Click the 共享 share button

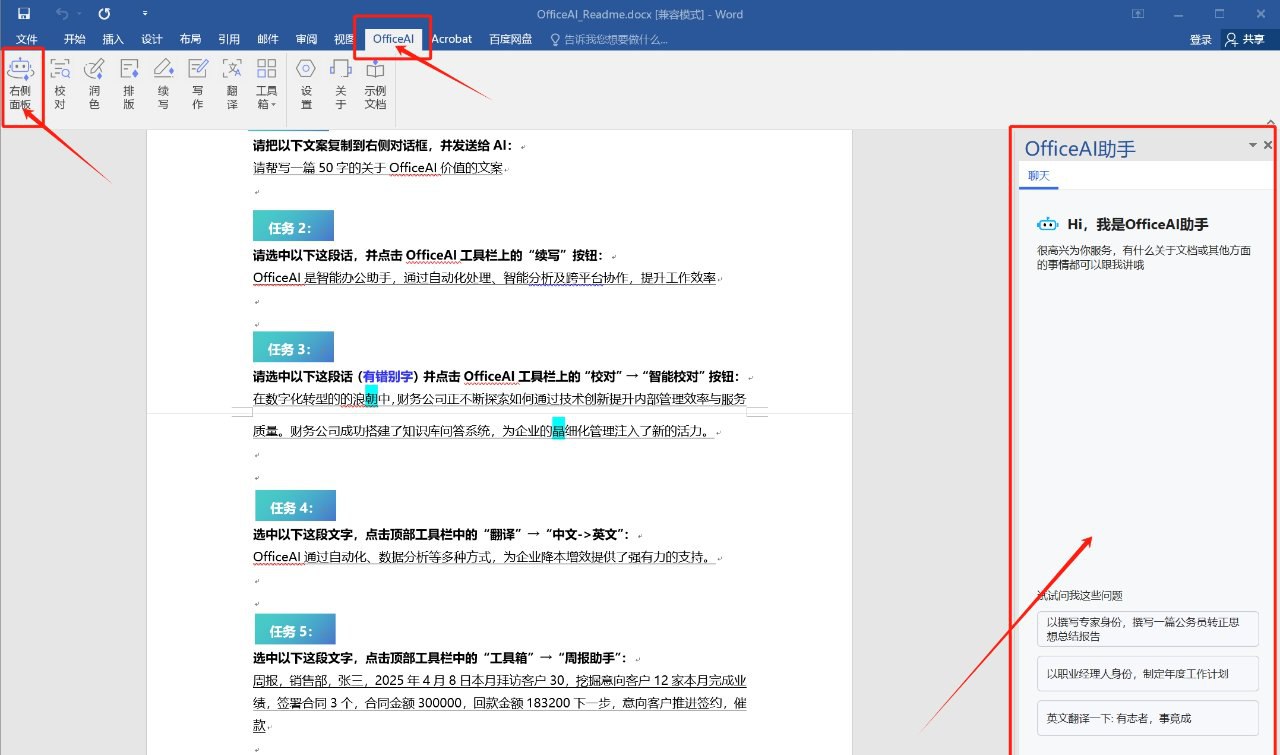click(x=1245, y=39)
